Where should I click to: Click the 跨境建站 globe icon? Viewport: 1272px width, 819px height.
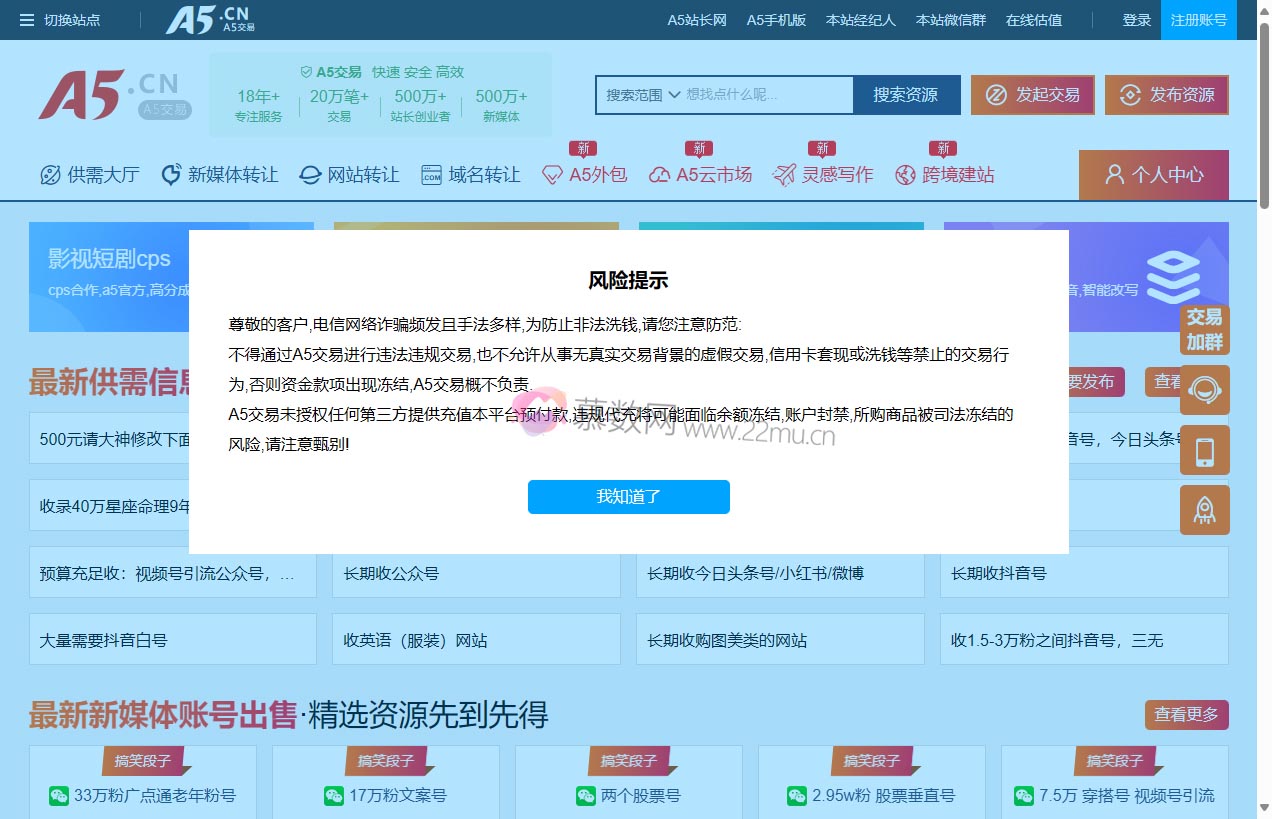905,175
